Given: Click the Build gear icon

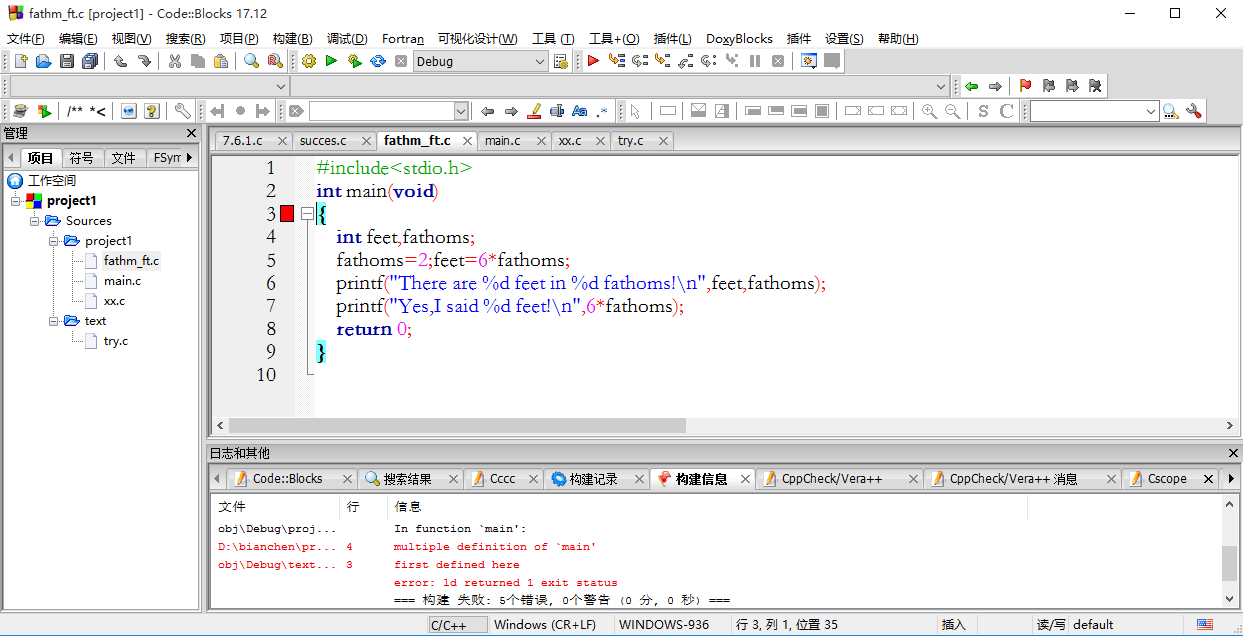Looking at the screenshot, I should (x=309, y=62).
